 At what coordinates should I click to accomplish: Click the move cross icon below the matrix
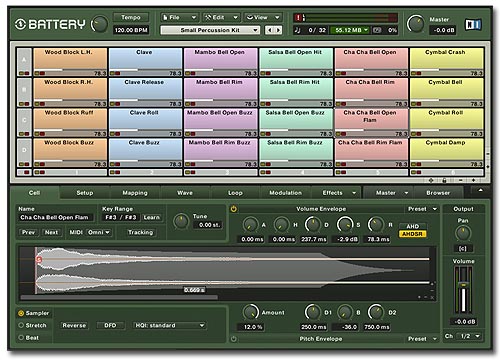(x=431, y=180)
